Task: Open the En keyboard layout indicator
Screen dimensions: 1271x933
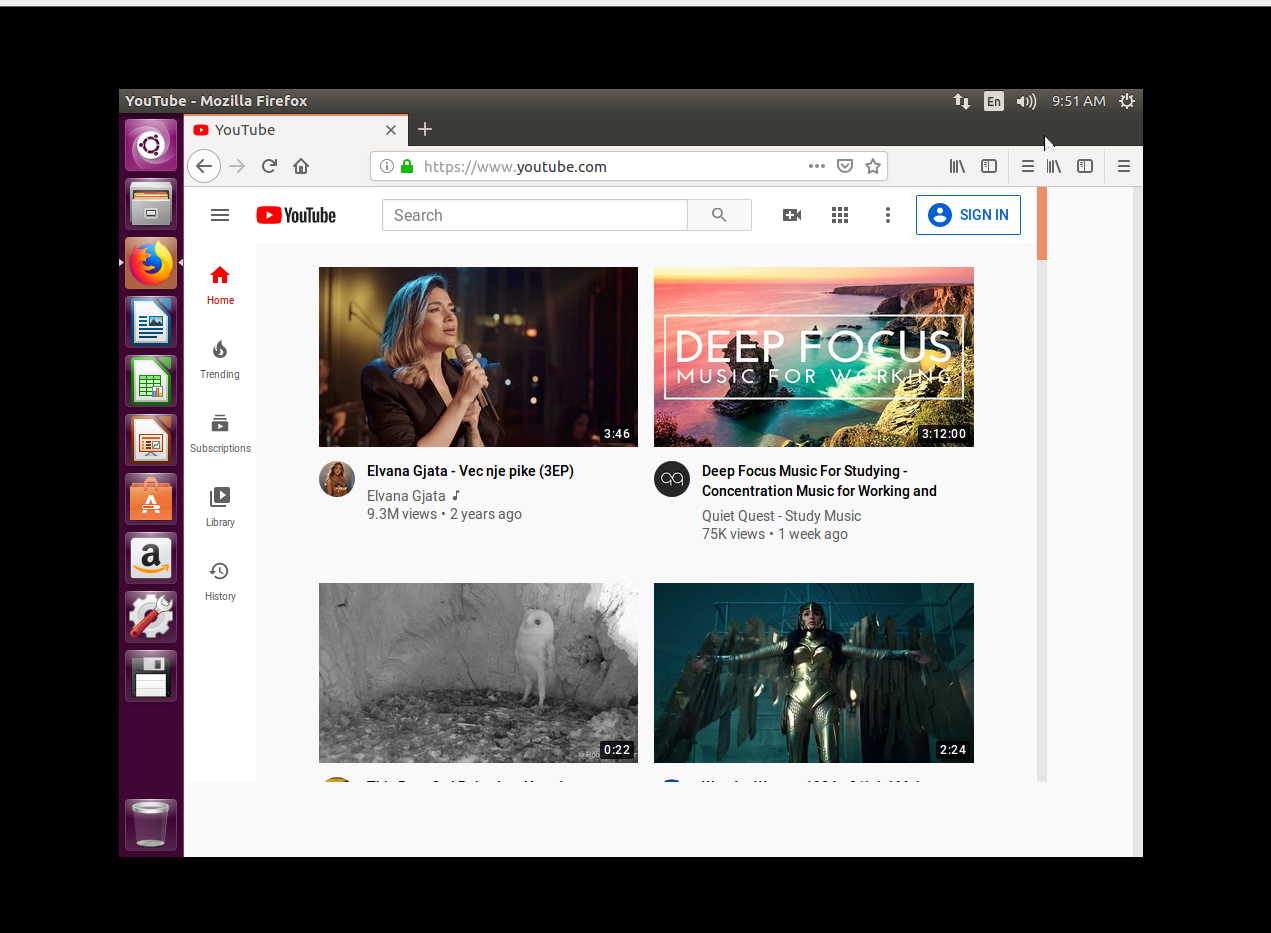Action: 994,101
